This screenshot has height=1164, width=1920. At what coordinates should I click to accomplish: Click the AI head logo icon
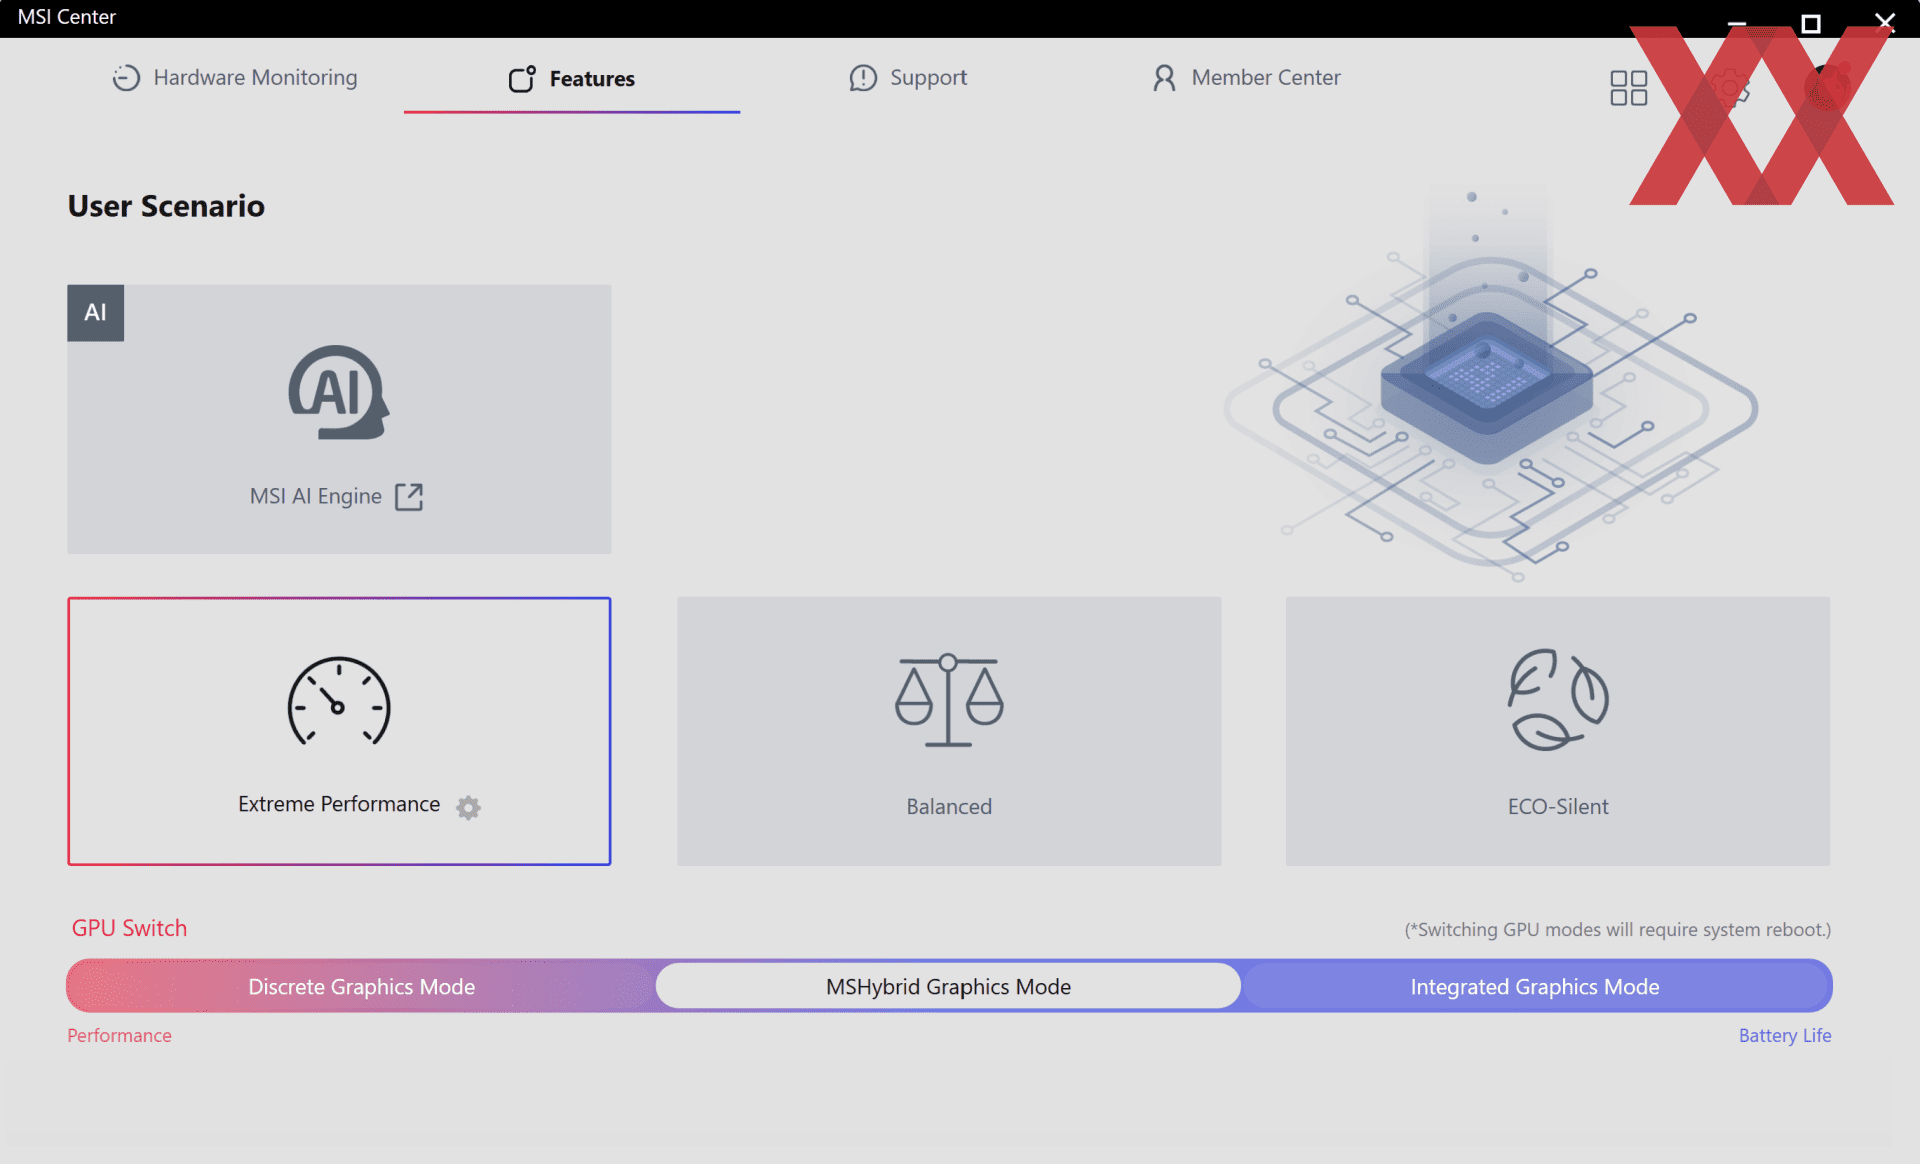[x=339, y=393]
